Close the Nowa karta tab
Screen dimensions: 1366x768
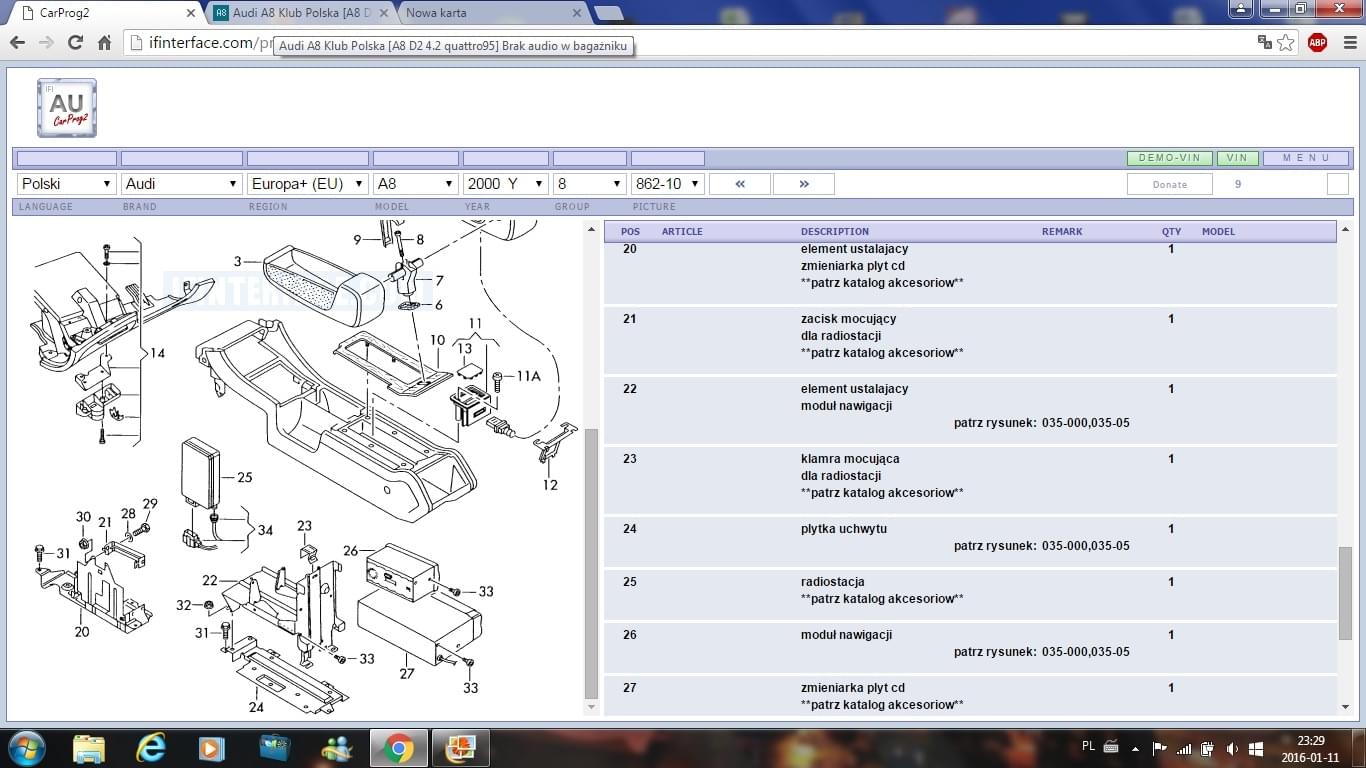(577, 13)
